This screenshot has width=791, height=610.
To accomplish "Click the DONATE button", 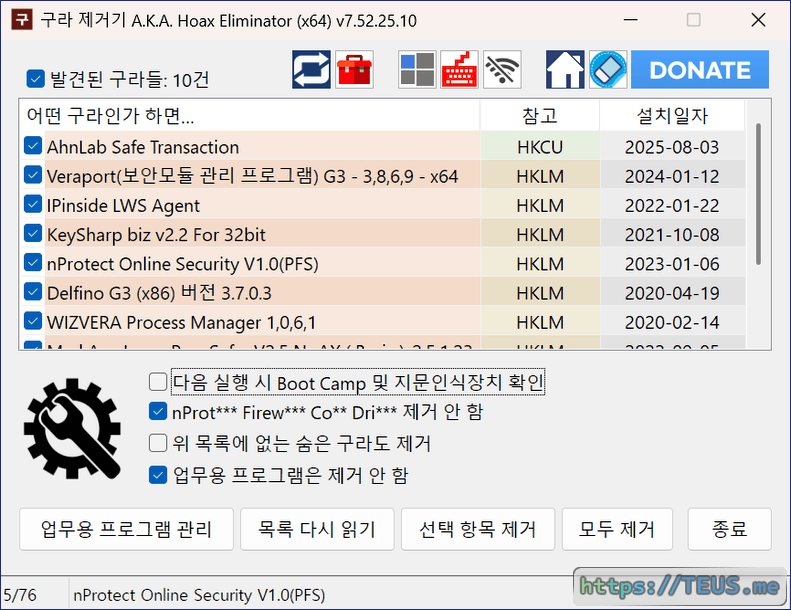I will tap(700, 70).
